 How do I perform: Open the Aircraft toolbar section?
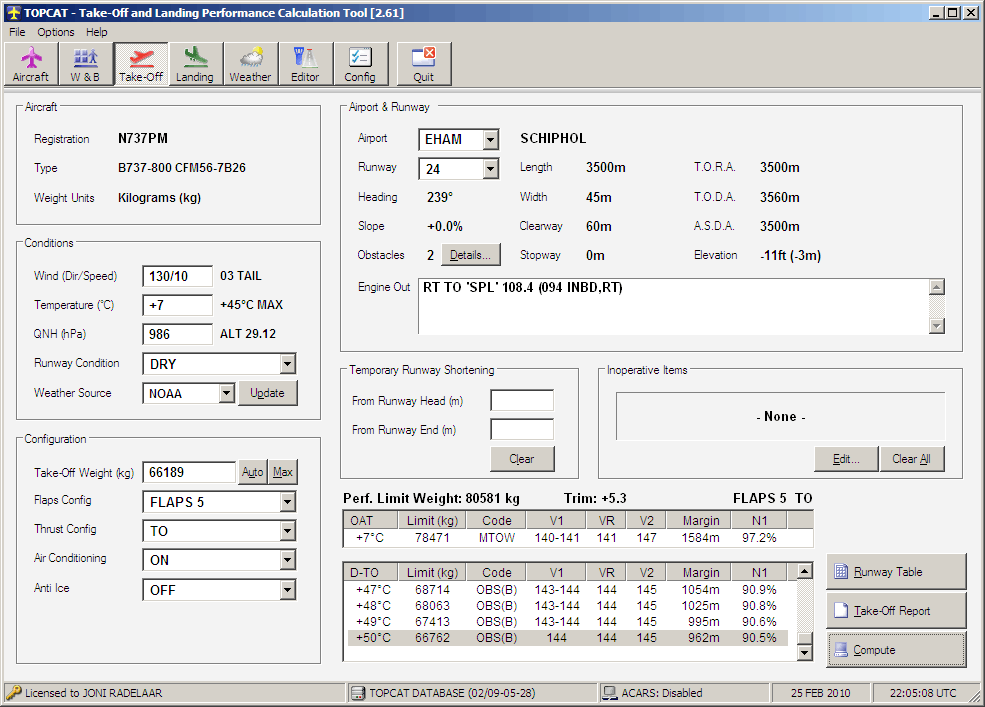30,64
